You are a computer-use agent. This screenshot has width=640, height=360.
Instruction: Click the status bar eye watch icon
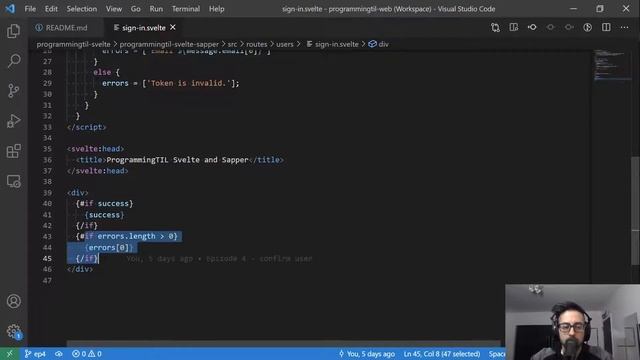(59, 354)
